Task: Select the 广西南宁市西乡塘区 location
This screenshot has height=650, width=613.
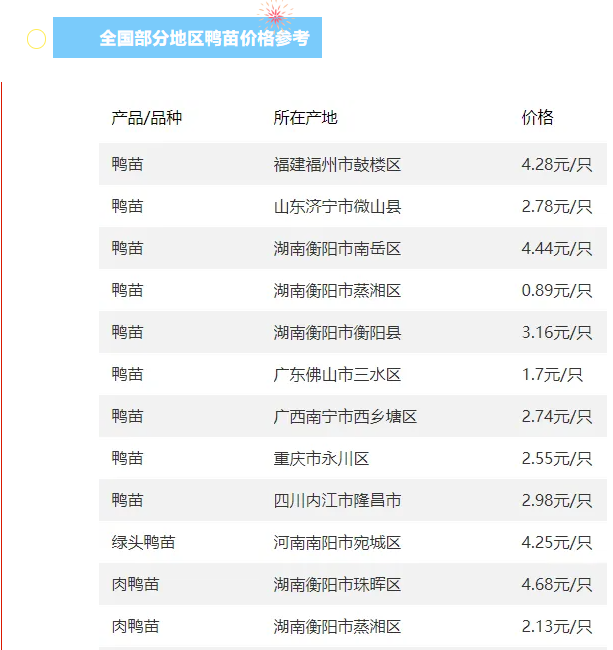Action: click(x=345, y=417)
